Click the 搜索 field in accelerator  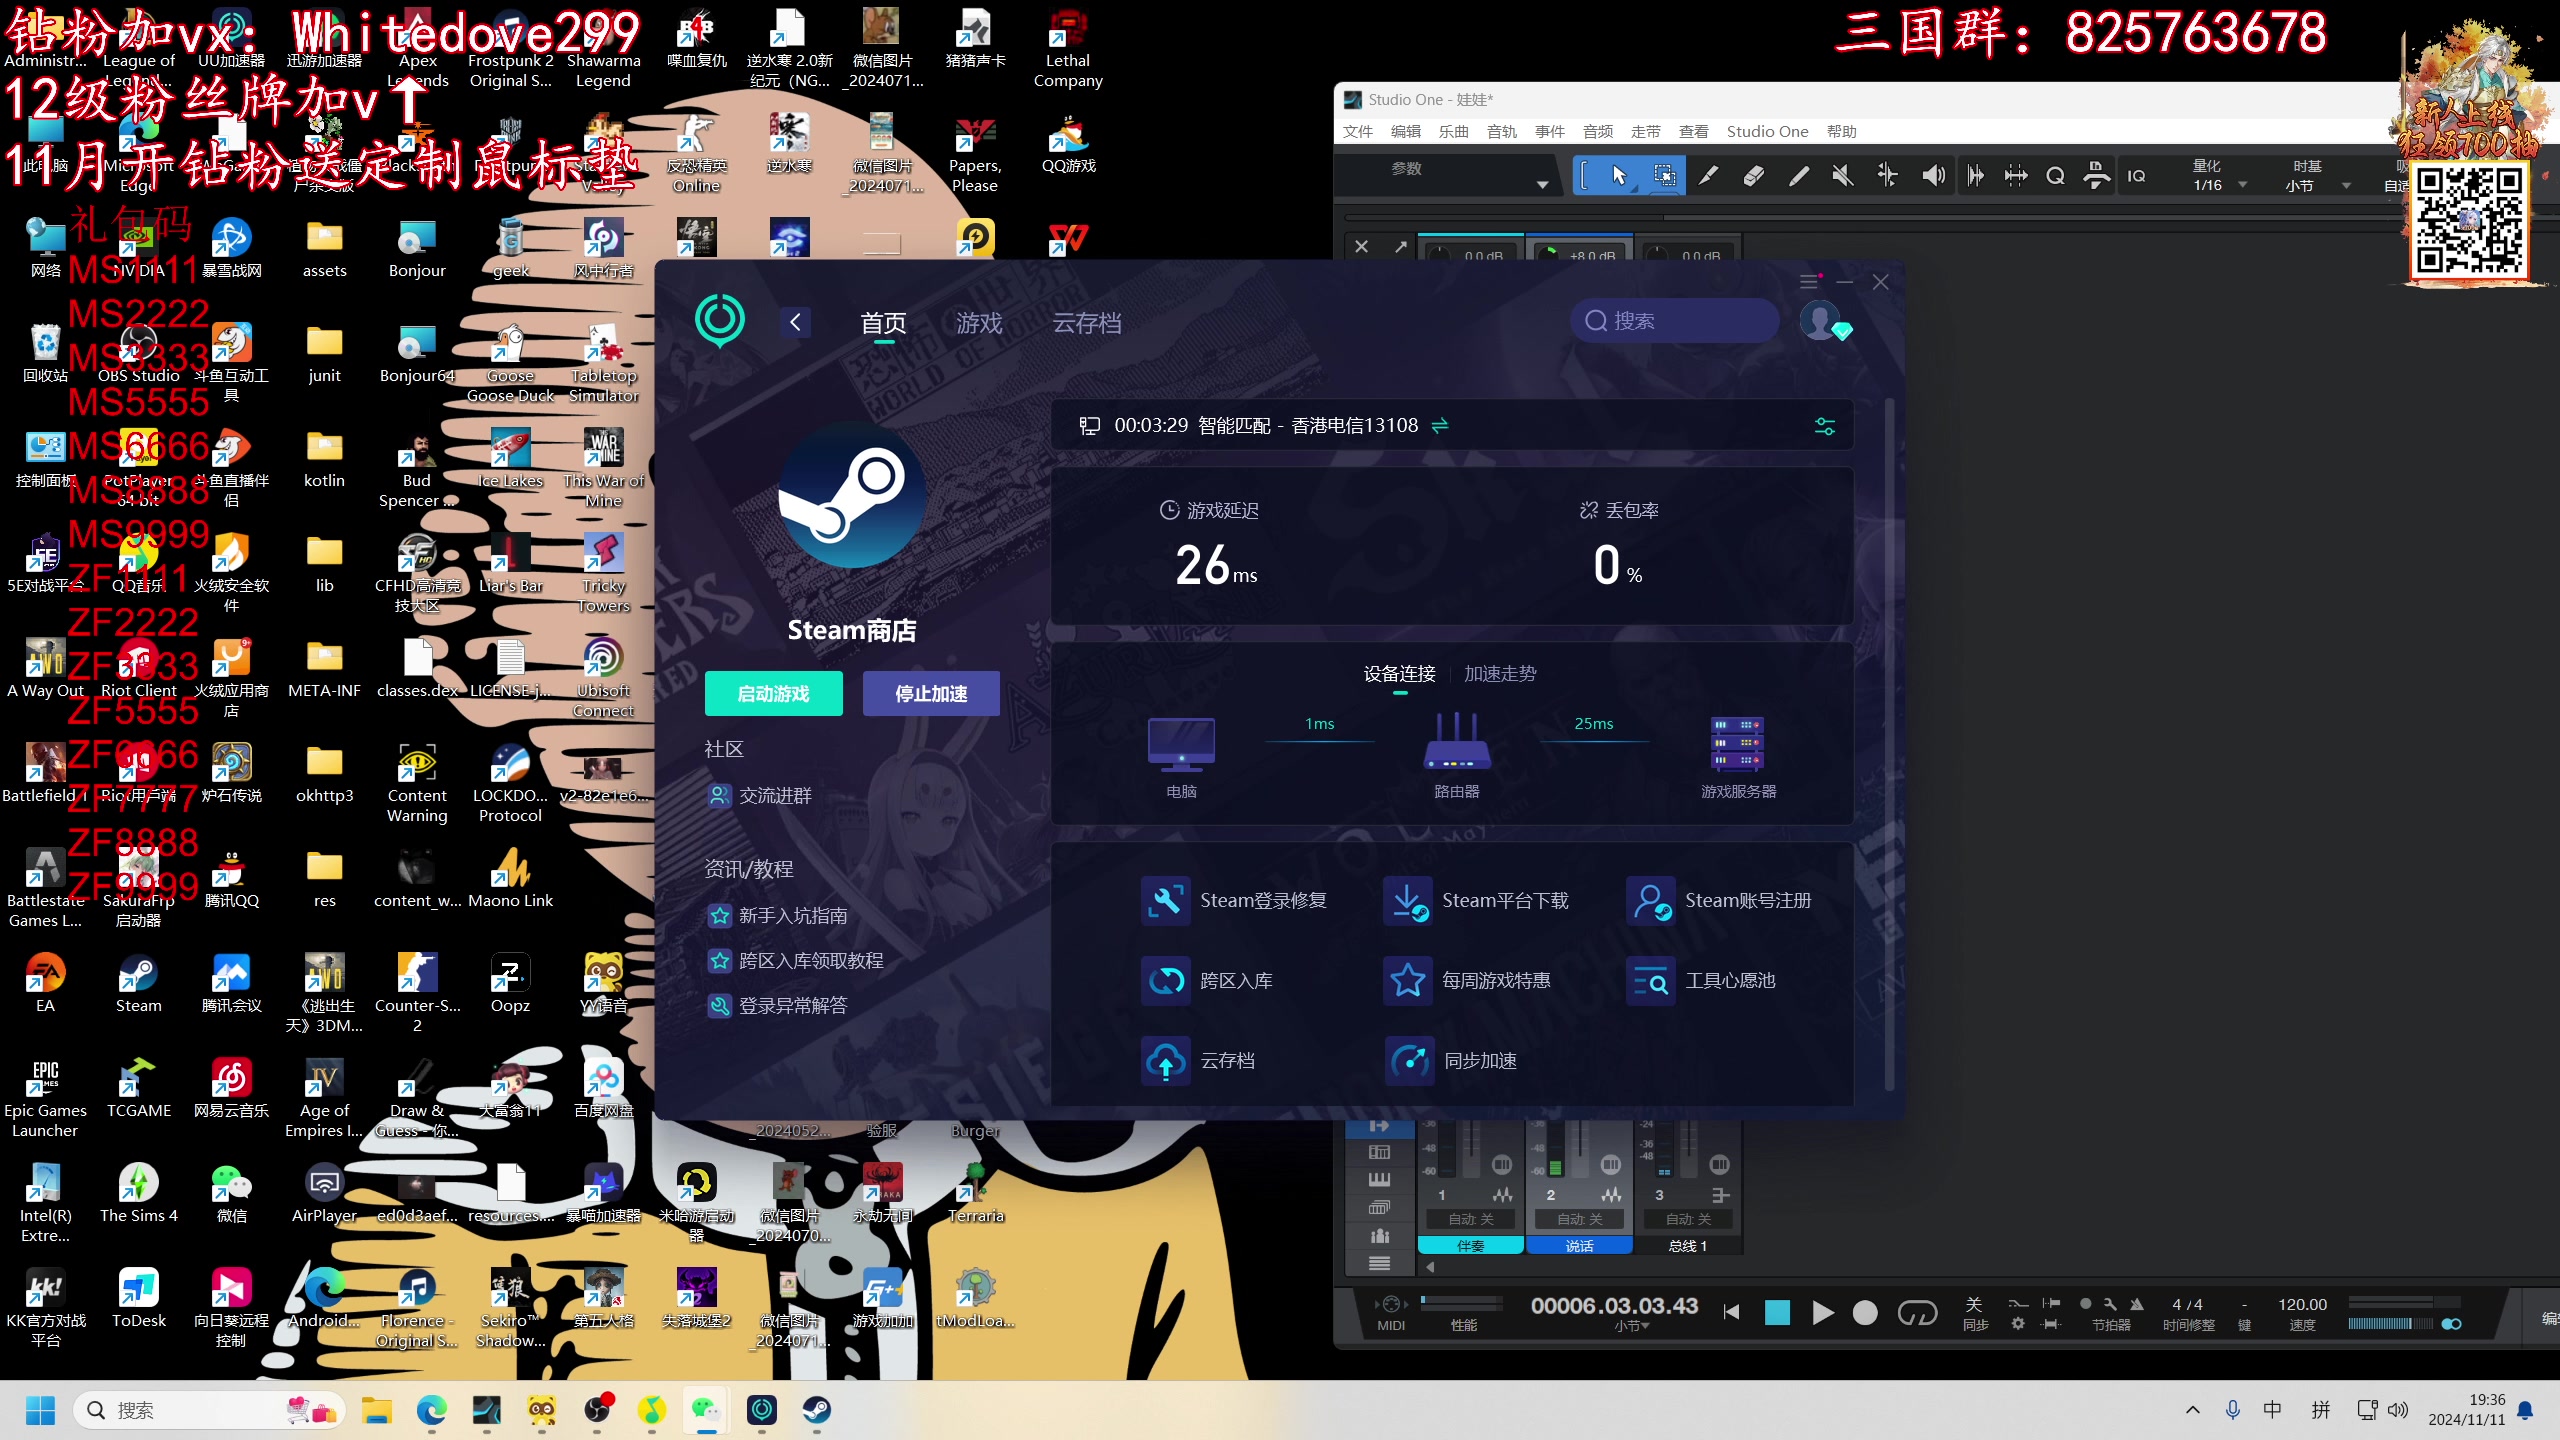click(1675, 321)
